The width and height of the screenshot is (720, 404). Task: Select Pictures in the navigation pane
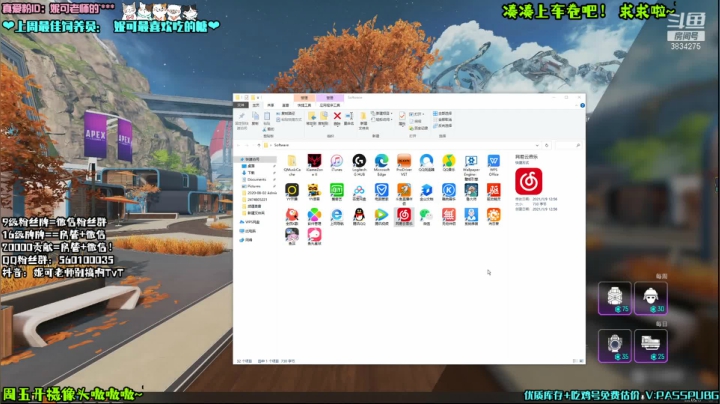[254, 186]
